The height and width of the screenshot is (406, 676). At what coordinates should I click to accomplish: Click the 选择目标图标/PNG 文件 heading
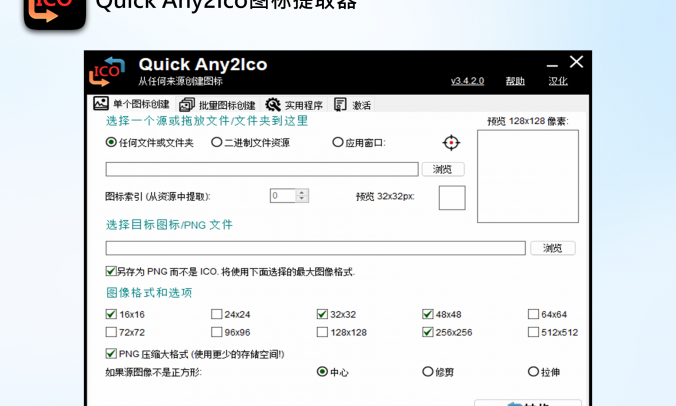coord(169,225)
